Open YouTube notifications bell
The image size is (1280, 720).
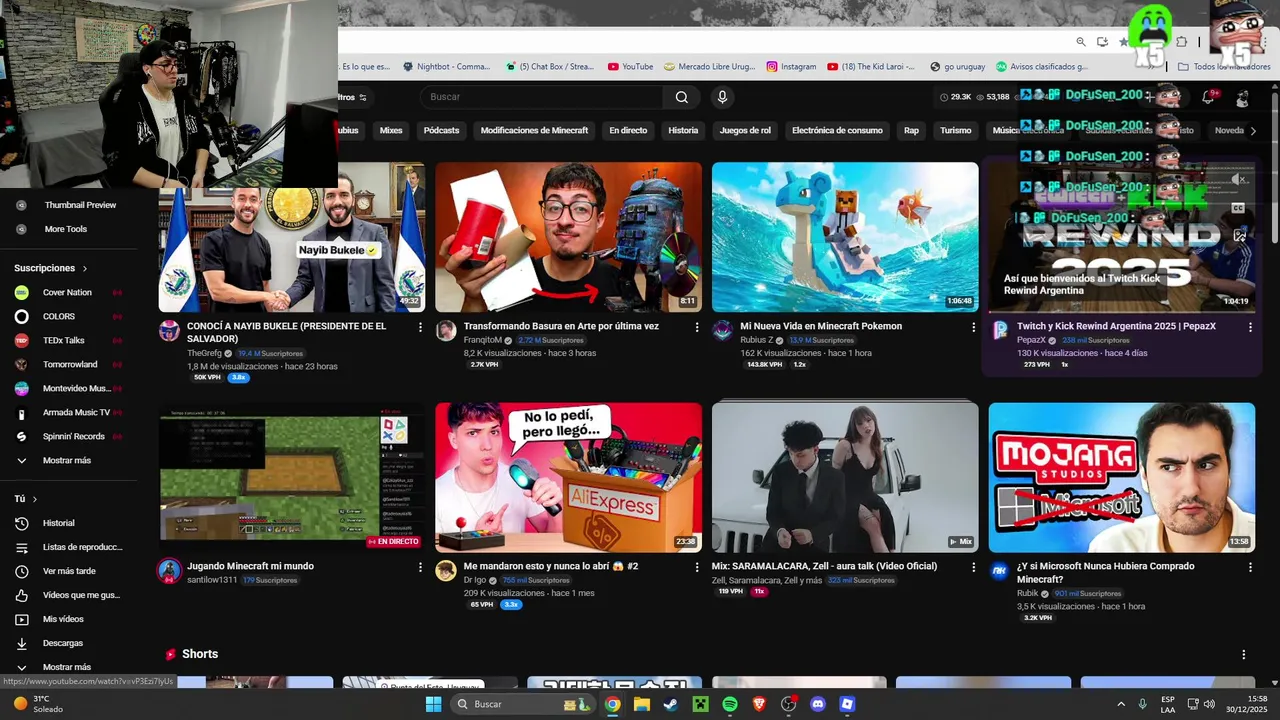click(1208, 97)
